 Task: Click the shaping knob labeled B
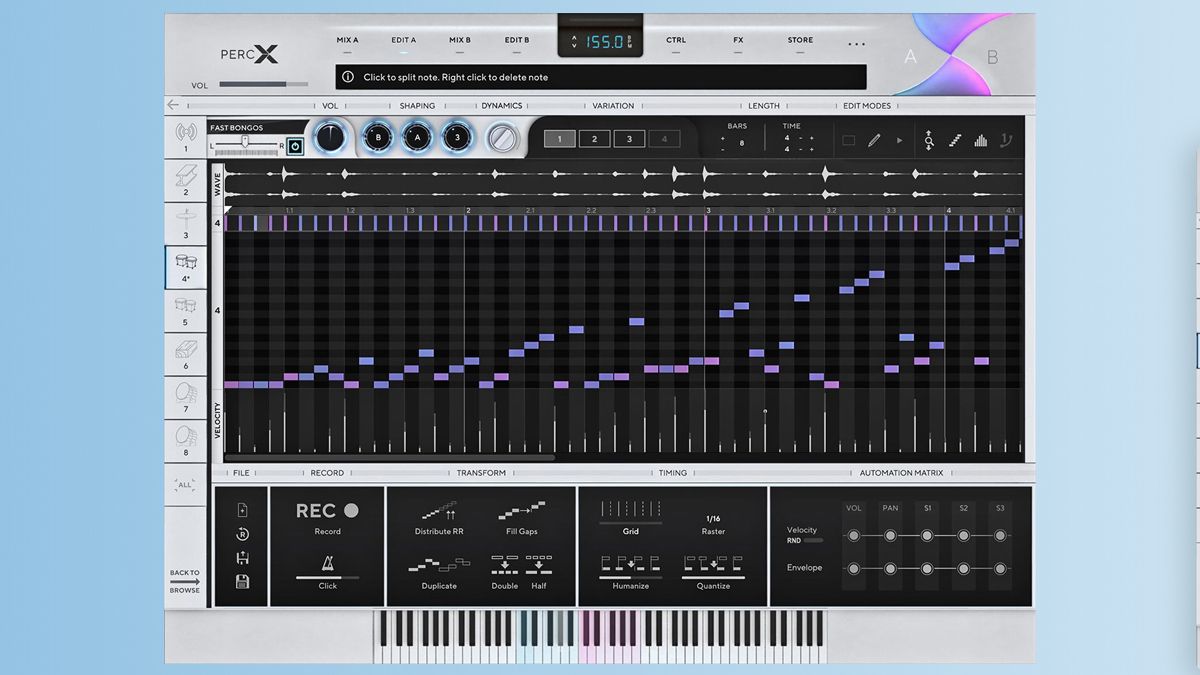point(377,138)
